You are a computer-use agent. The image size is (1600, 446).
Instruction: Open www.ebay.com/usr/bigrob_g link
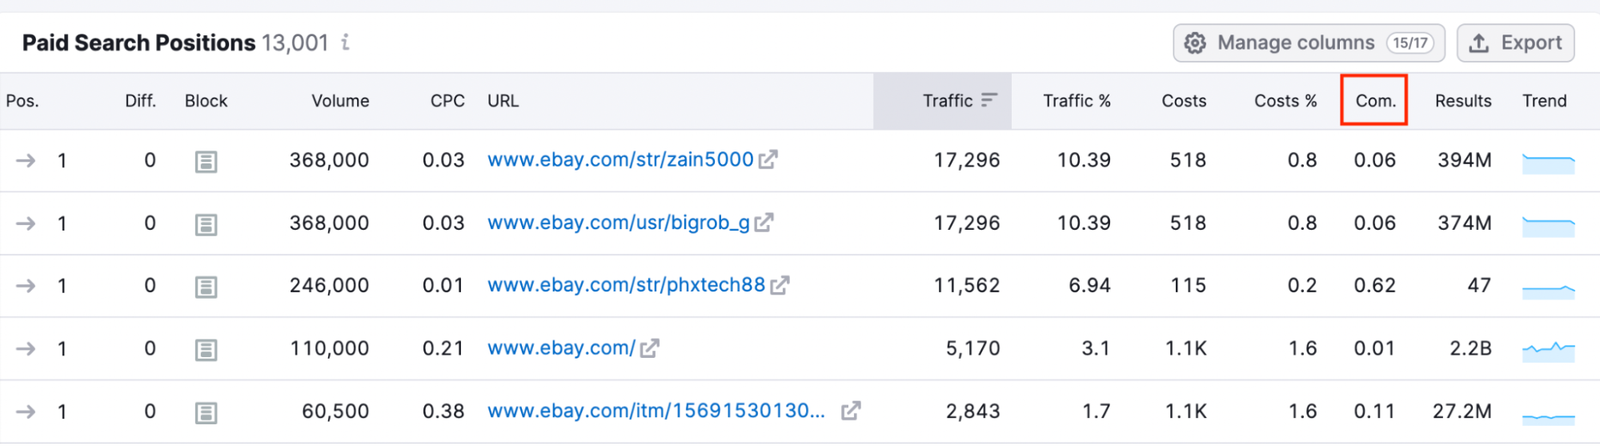coord(618,223)
